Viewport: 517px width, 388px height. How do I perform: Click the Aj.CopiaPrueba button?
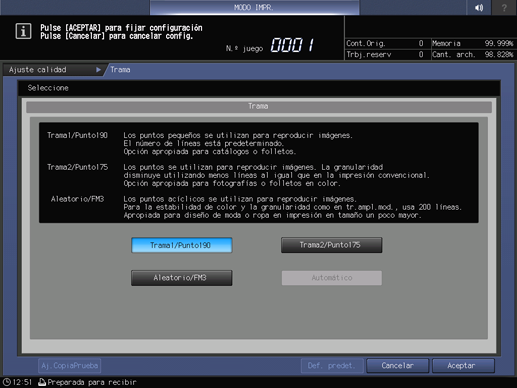[70, 366]
